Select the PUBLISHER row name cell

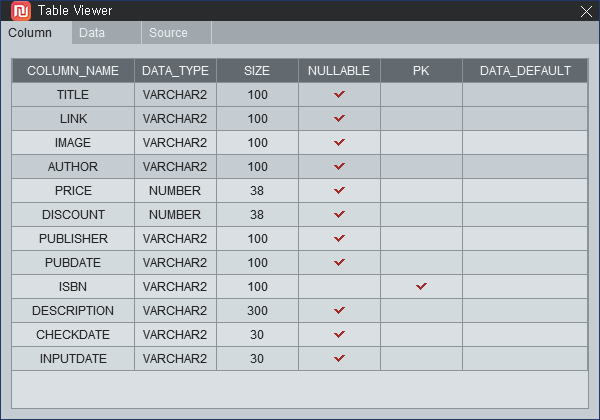(73, 239)
